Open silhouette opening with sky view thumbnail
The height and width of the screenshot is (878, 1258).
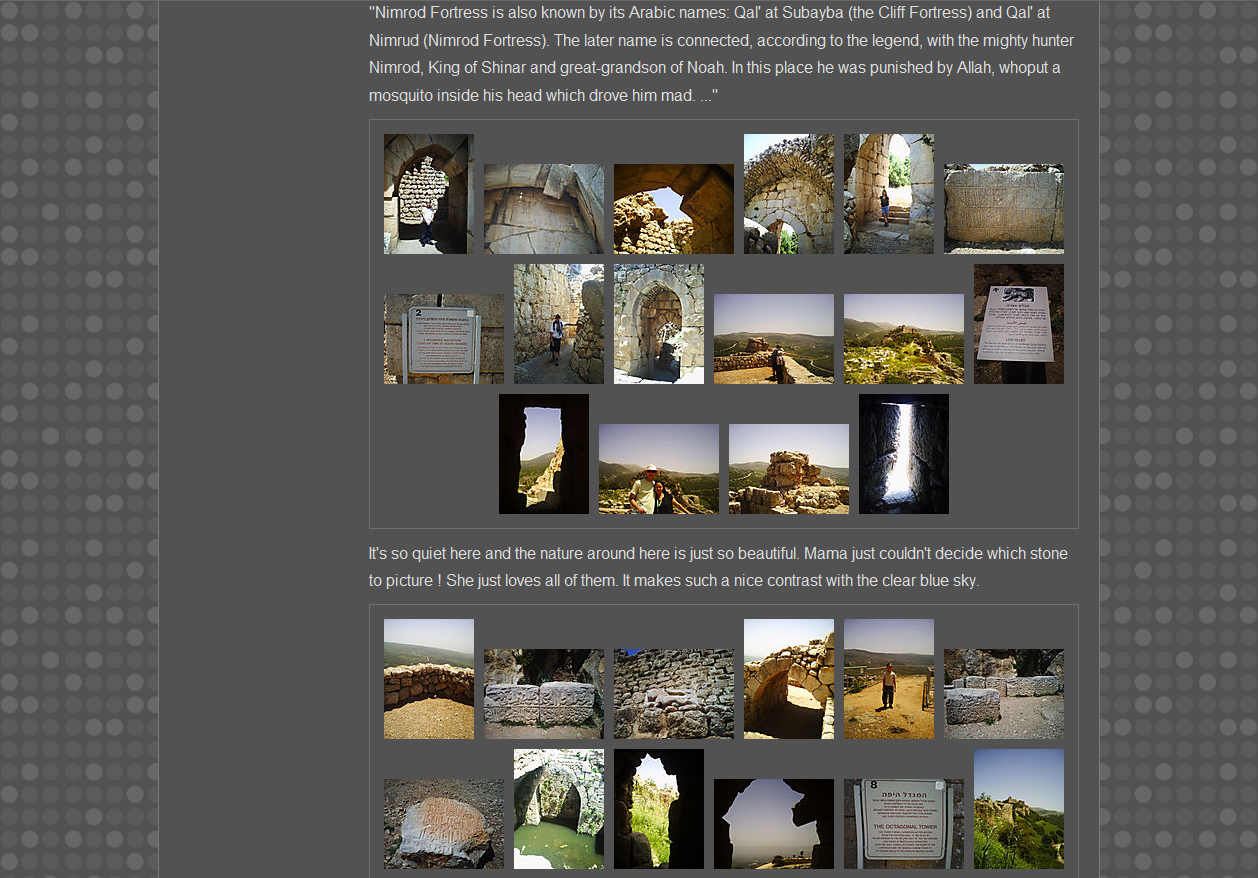(773, 823)
